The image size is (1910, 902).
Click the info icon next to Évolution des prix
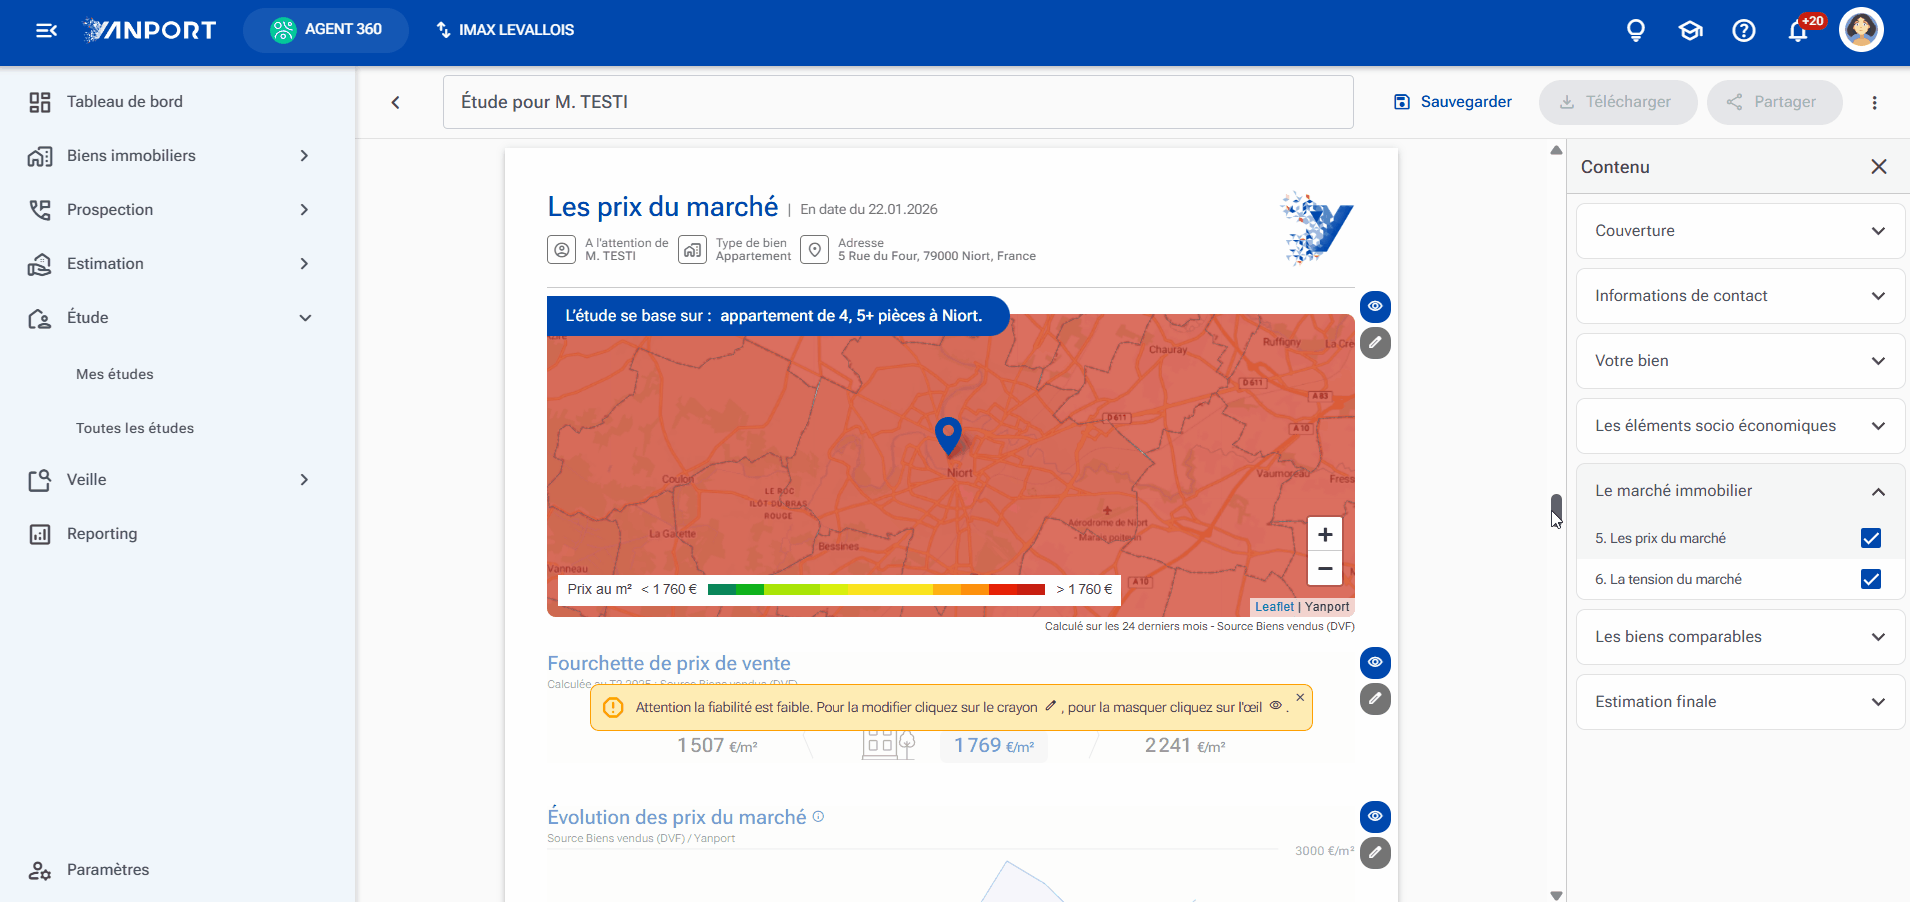click(x=818, y=816)
